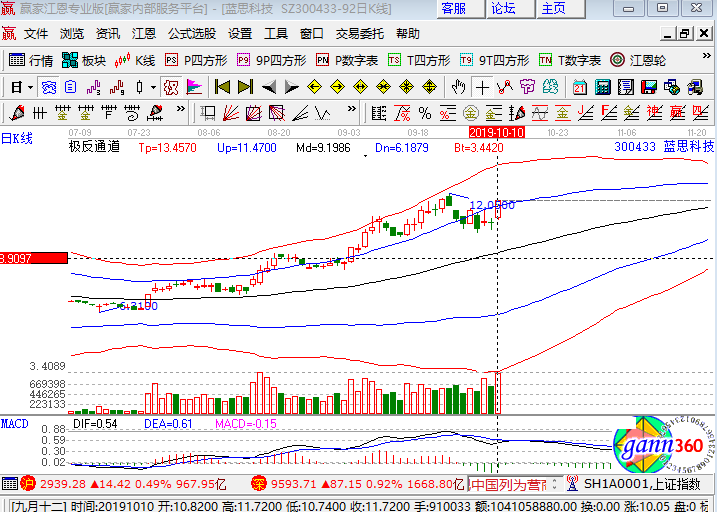The height and width of the screenshot is (512, 717).
Task: Select the J angle lines tool
Action: [586, 112]
